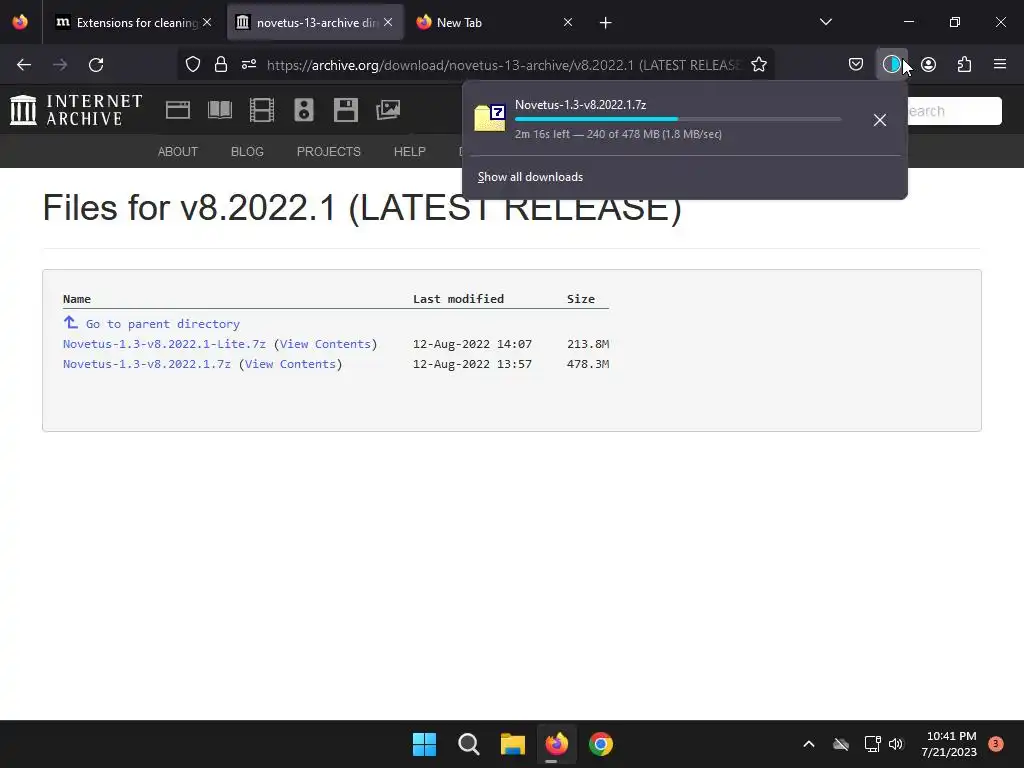The height and width of the screenshot is (768, 1024).
Task: Click the forward navigation arrow
Action: tap(60, 65)
